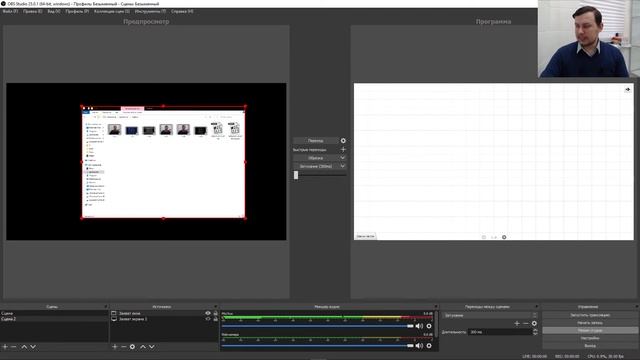Pop out the Сцены dock panel
Viewport: 640px width, 360px height.
[106, 307]
